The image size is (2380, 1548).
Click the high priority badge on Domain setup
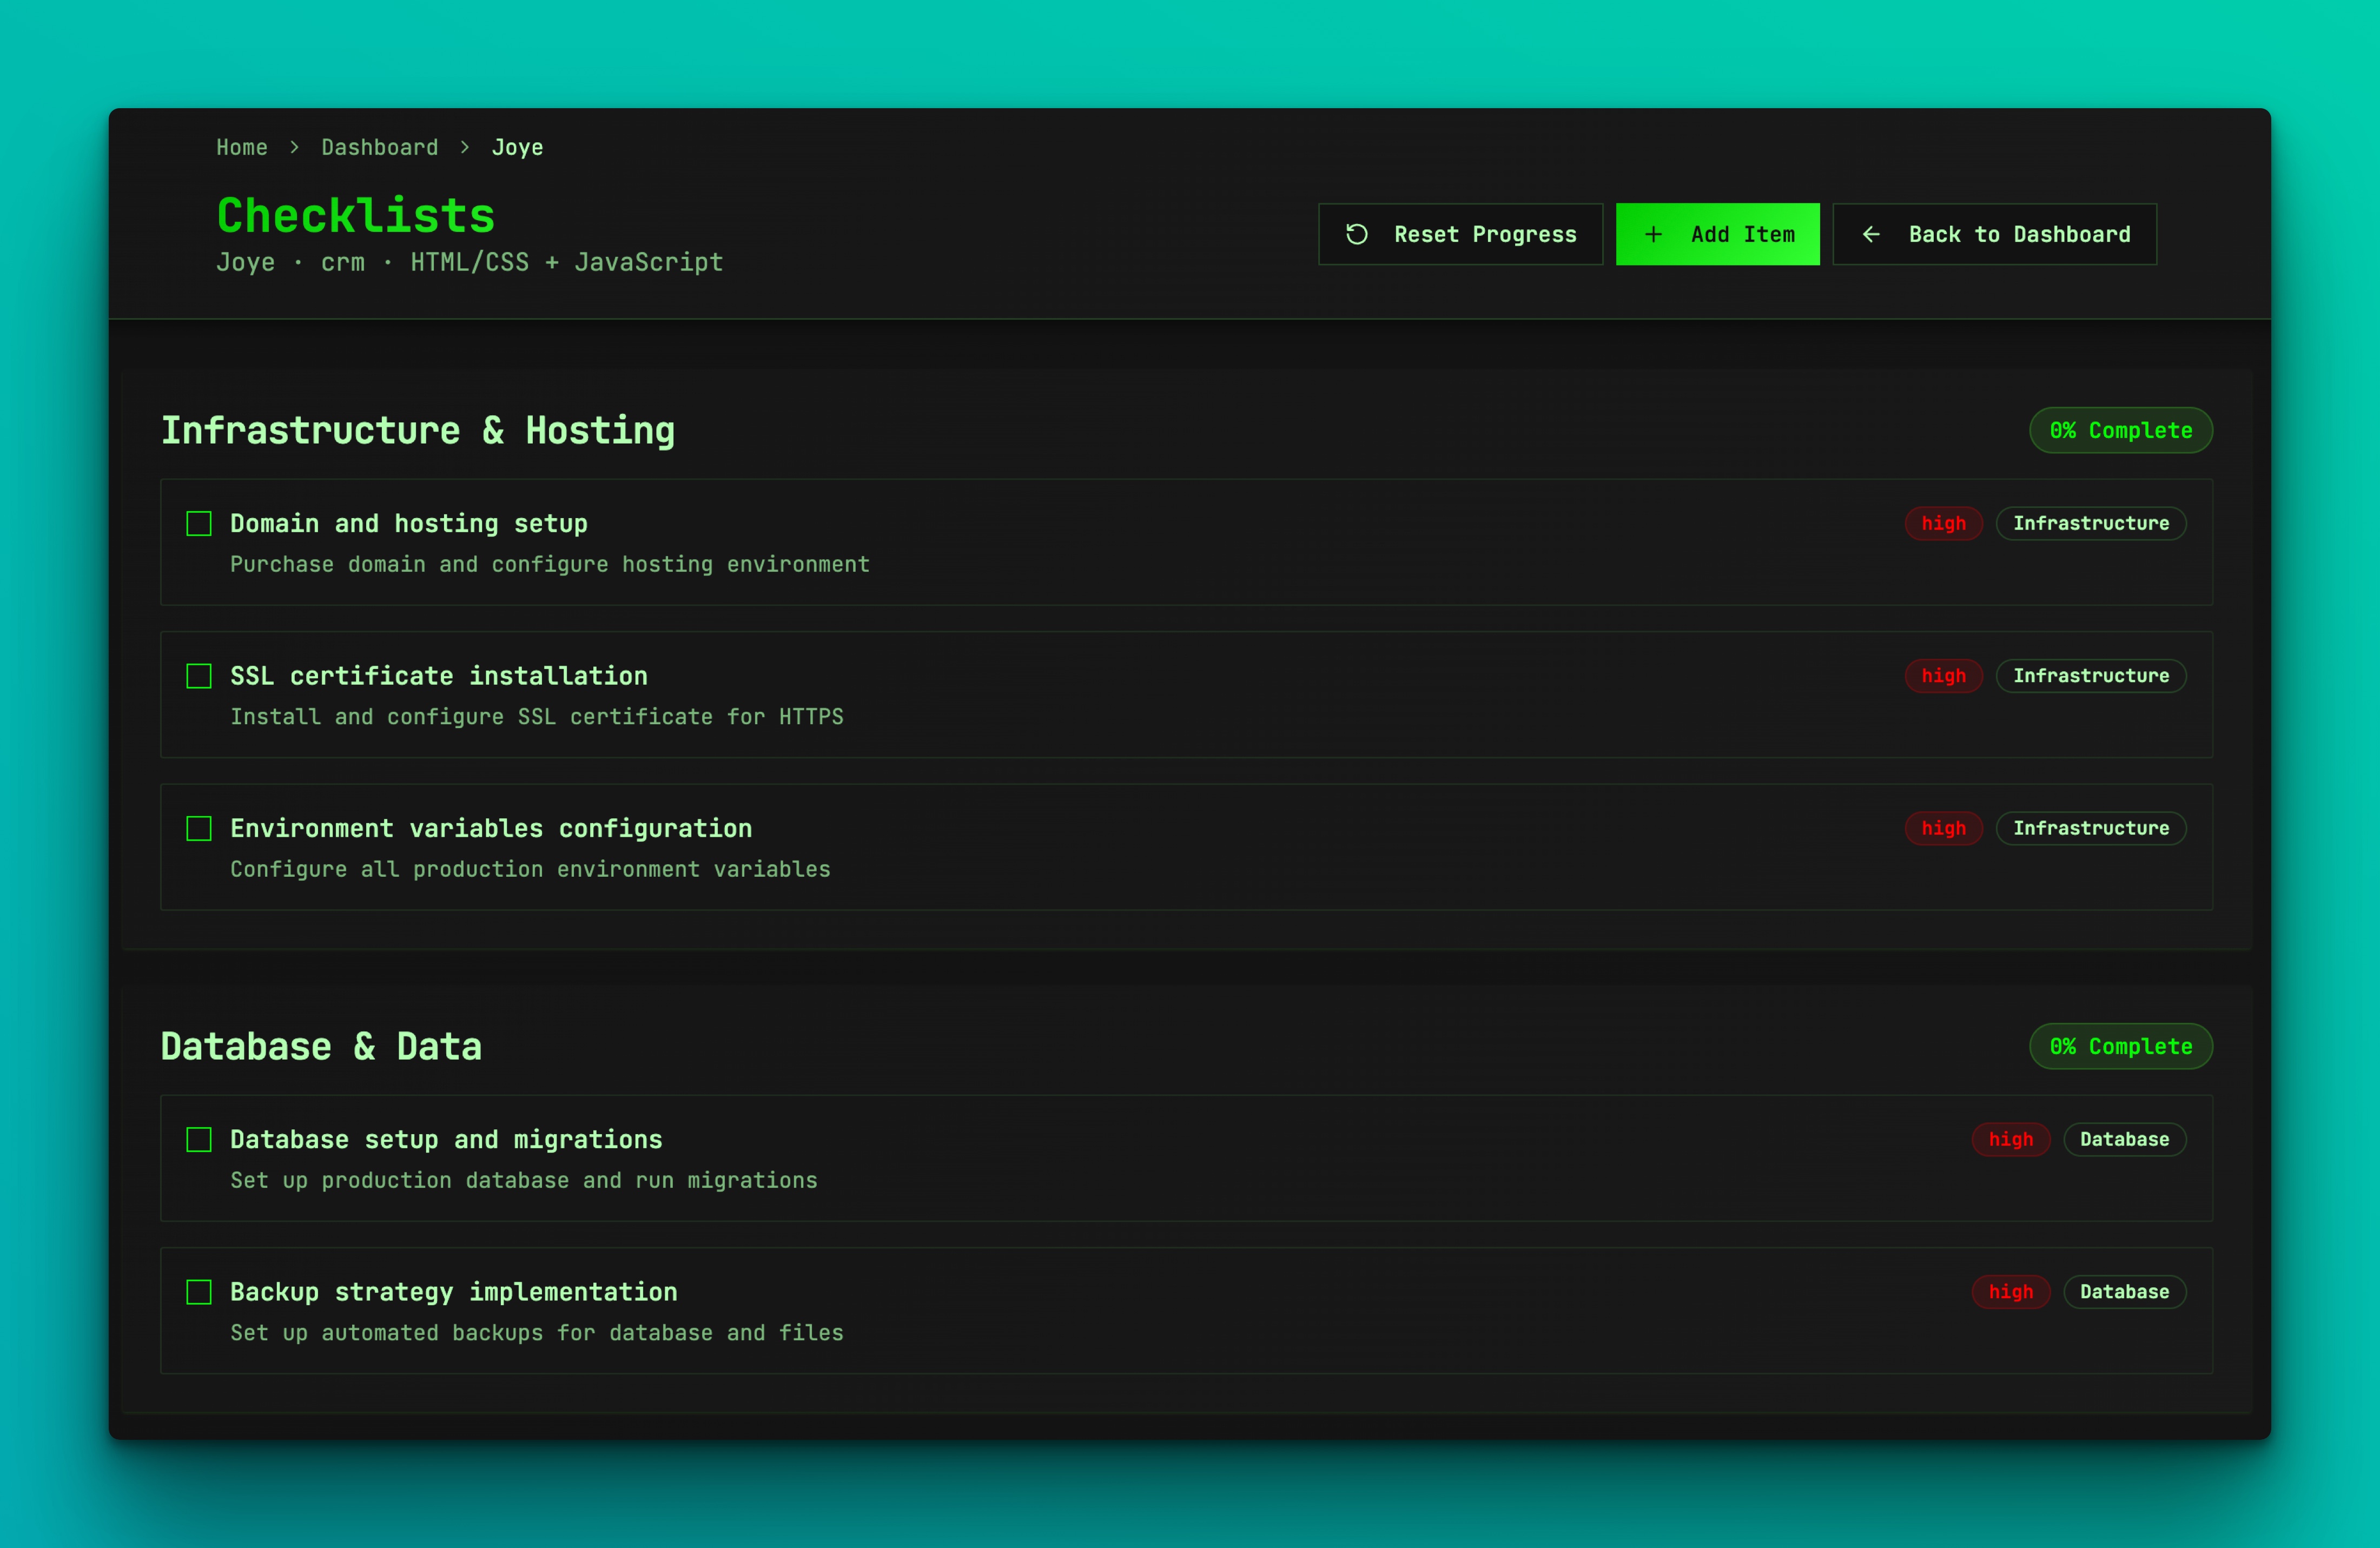tap(1943, 523)
